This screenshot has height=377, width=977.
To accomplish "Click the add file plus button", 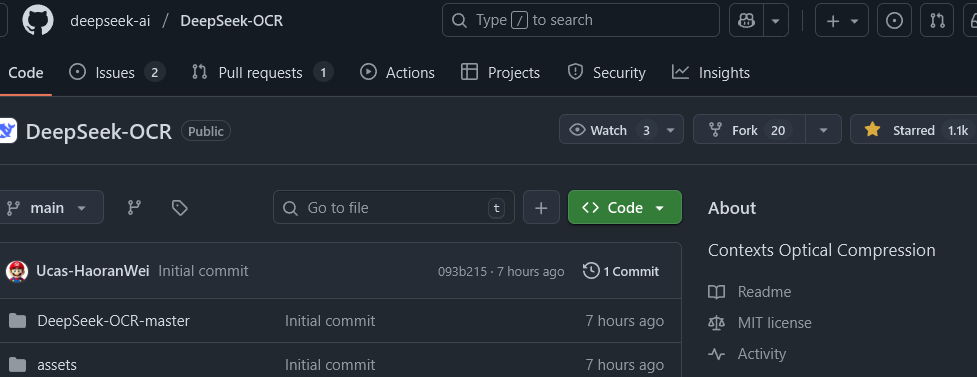I will coord(541,208).
